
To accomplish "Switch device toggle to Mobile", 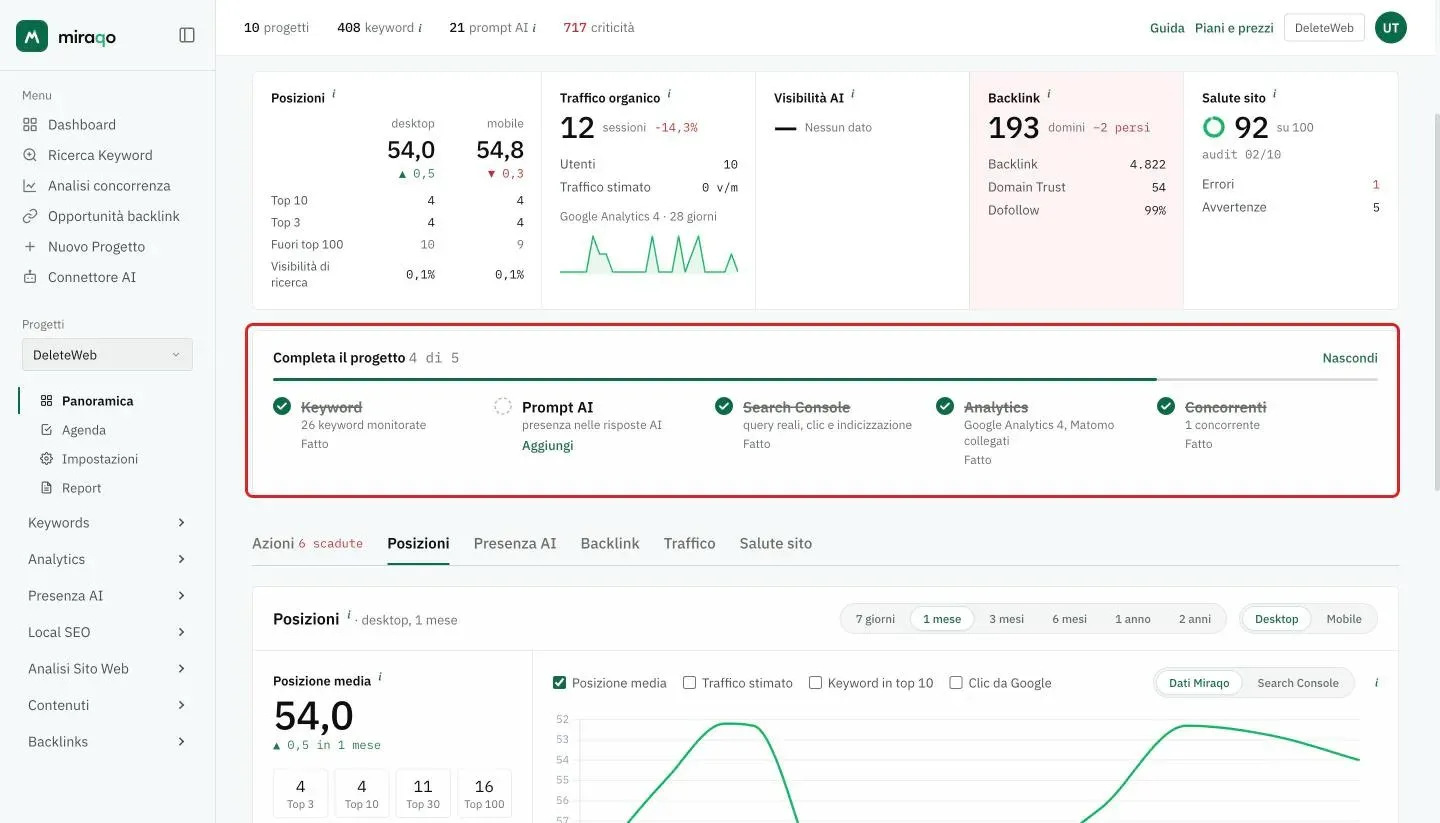I will click(x=1344, y=619).
